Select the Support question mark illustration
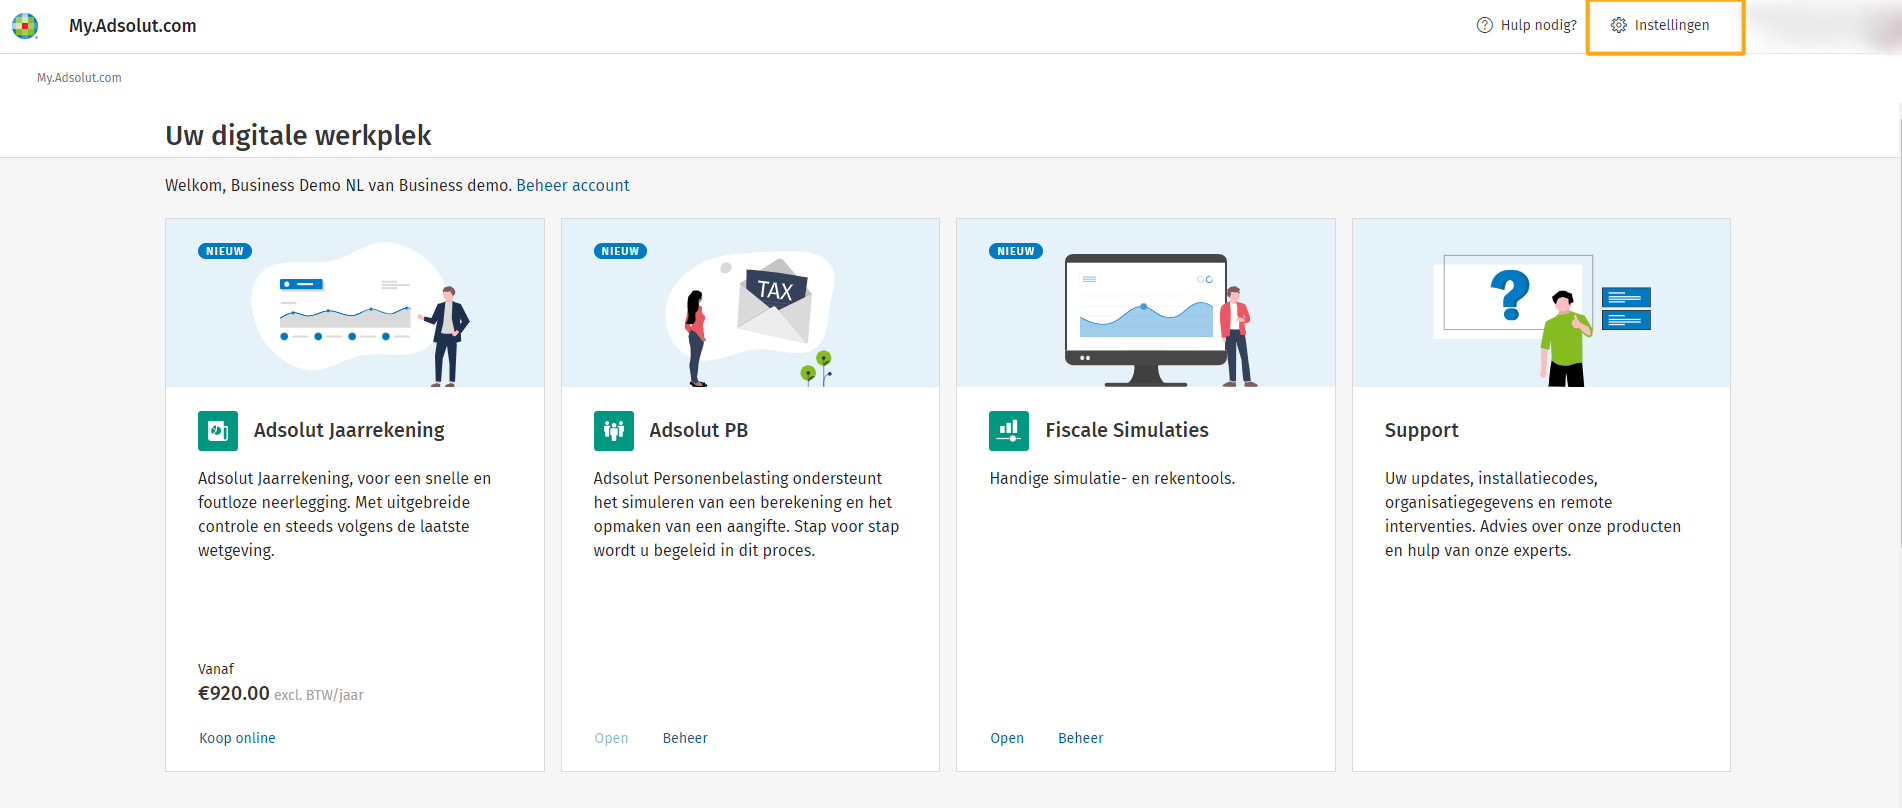The height and width of the screenshot is (808, 1902). click(x=1541, y=303)
